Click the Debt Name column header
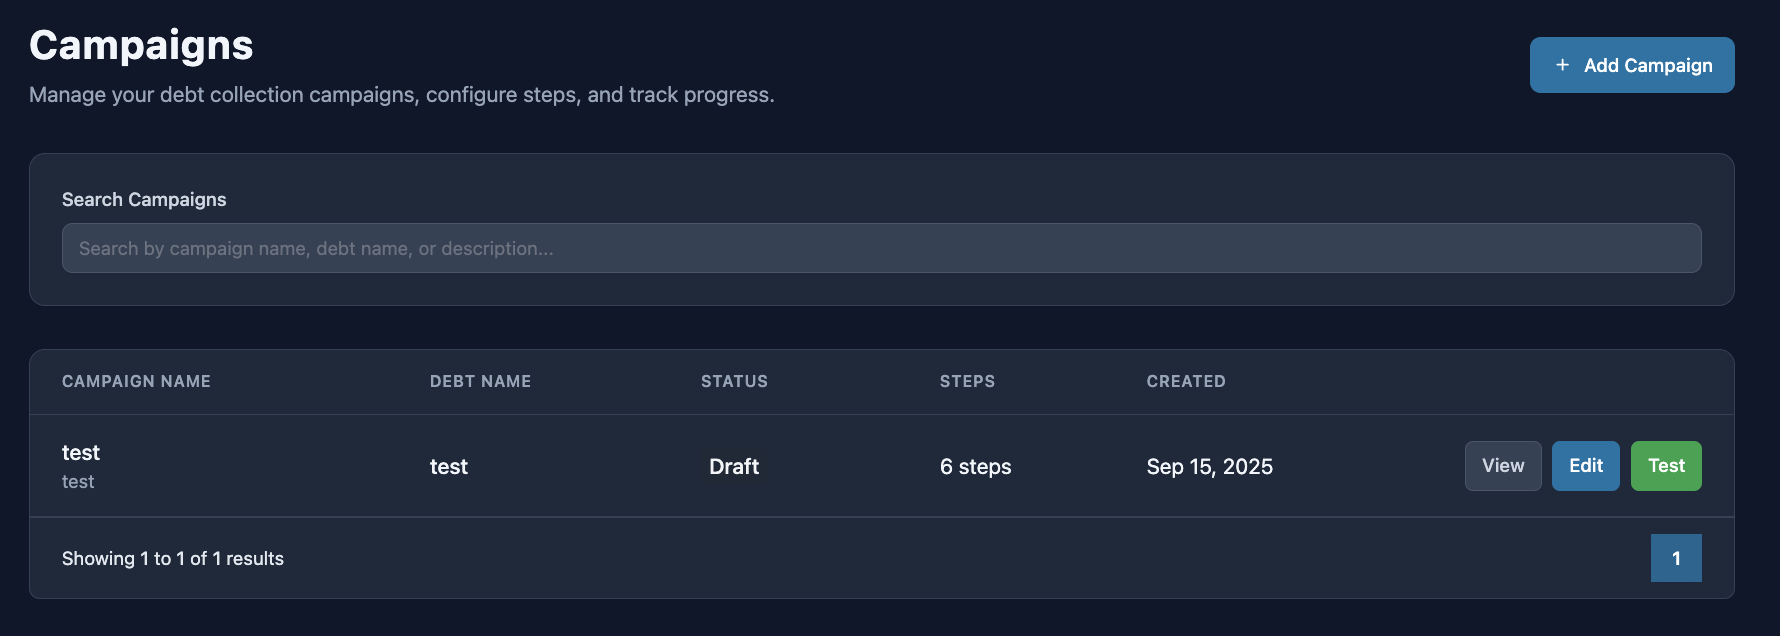Screen dimensions: 1780x636 point(480,381)
